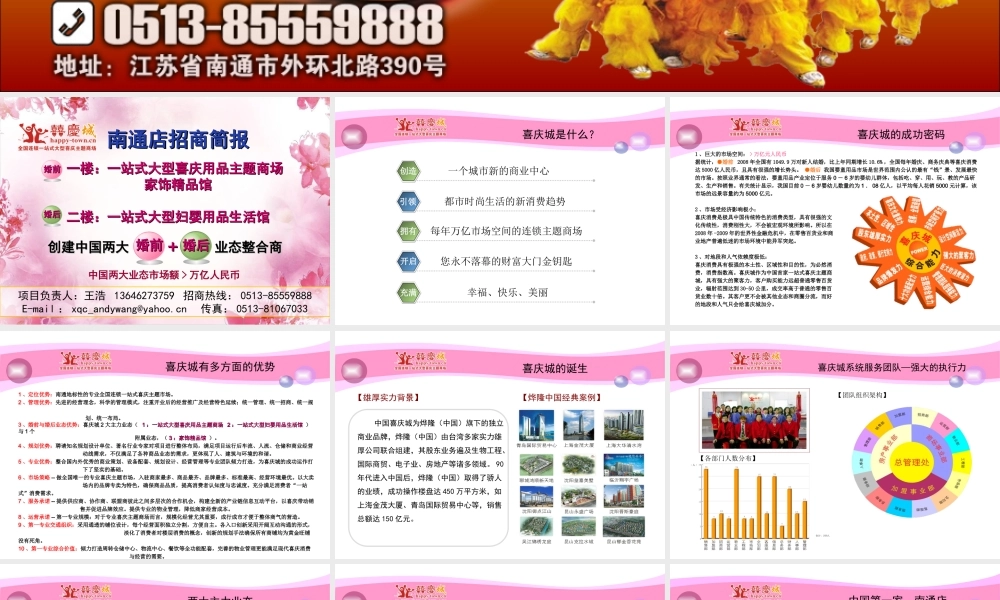Toggle the green 婚后 circle badge
Viewport: 1000px width, 600px height.
tap(51, 214)
